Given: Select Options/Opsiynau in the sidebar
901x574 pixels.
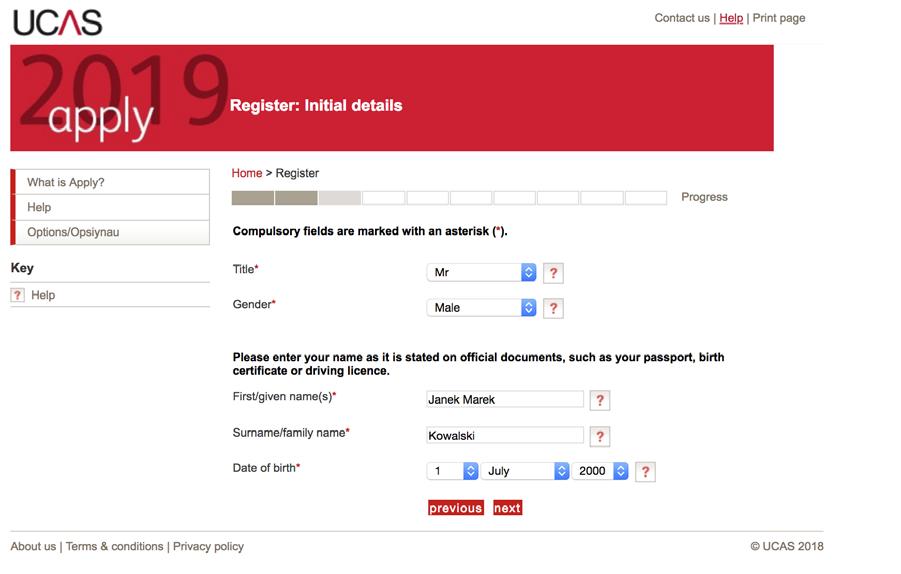Looking at the screenshot, I should [112, 232].
